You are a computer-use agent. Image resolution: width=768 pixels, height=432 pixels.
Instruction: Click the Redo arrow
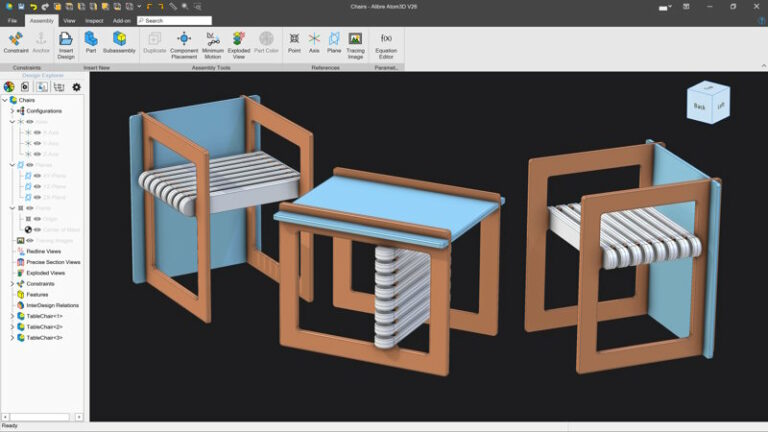pos(45,6)
